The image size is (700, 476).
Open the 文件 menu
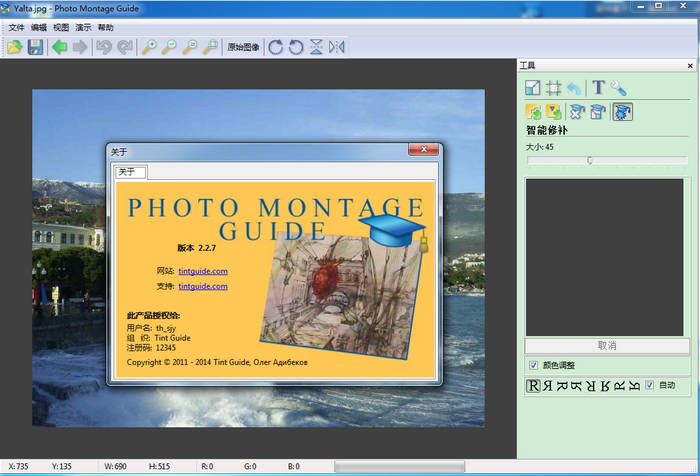(16, 27)
